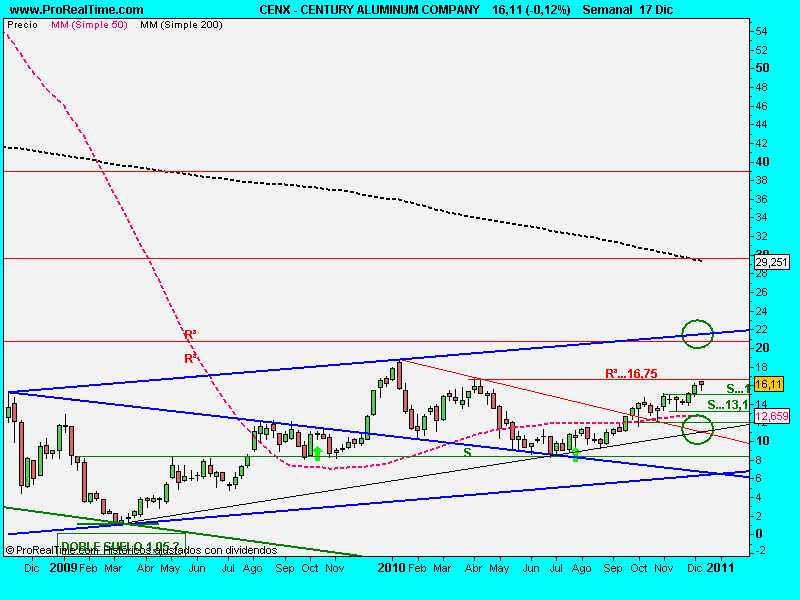Select the Semanal timeframe label
Screen dimensions: 800x600
coord(608,10)
